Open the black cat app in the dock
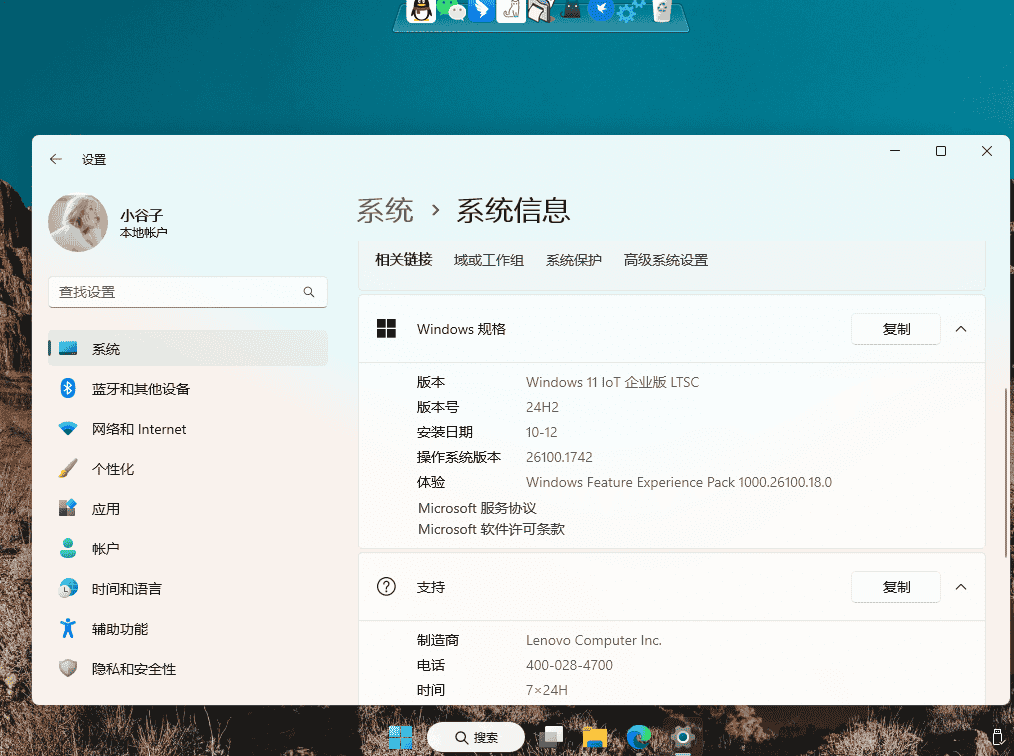The width and height of the screenshot is (1014, 756). (x=570, y=9)
